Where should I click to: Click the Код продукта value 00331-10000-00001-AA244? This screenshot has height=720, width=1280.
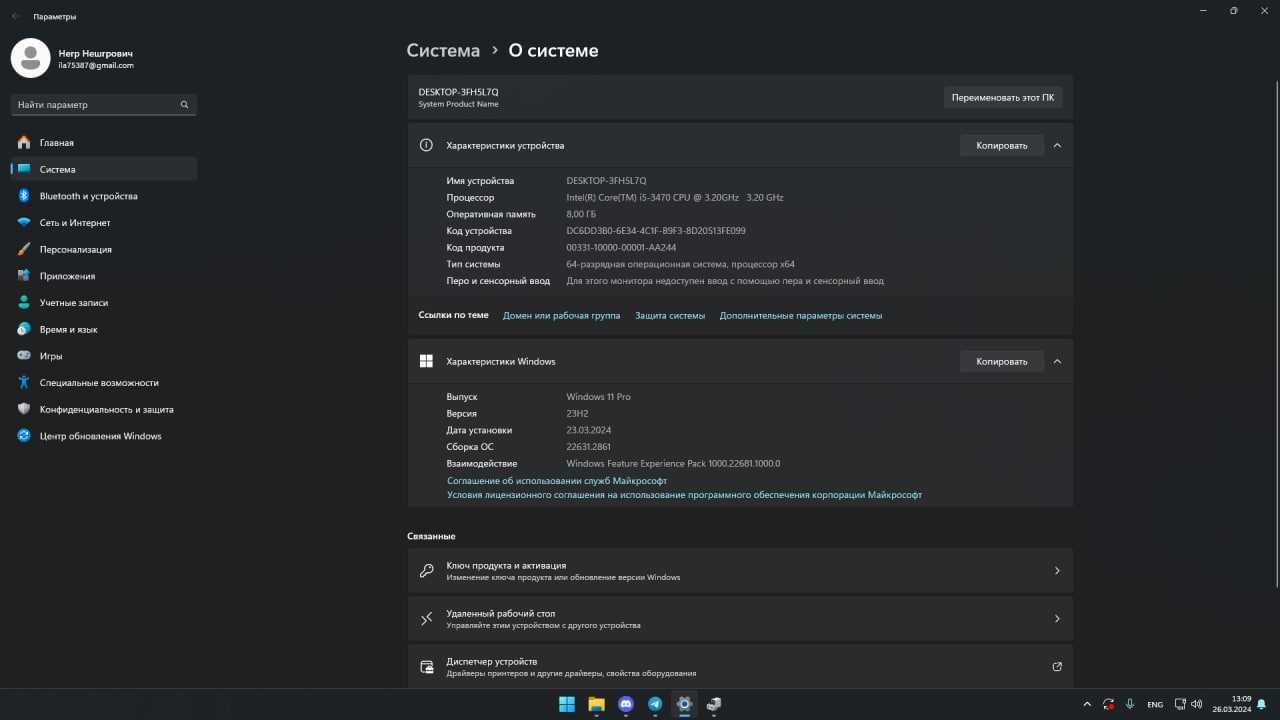point(621,248)
